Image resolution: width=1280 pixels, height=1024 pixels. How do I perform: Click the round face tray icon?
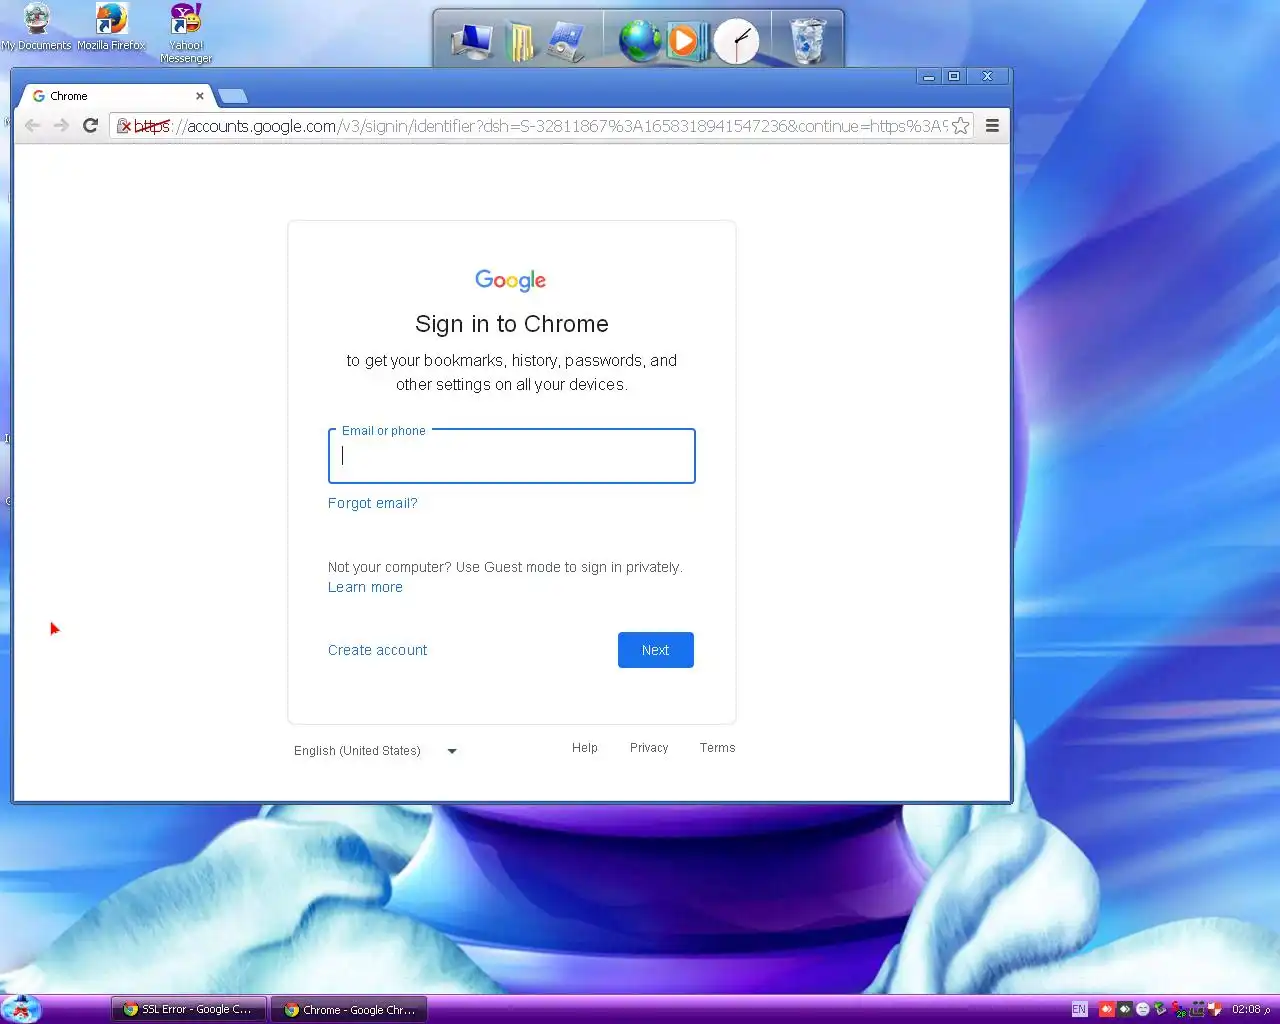pos(1143,1009)
